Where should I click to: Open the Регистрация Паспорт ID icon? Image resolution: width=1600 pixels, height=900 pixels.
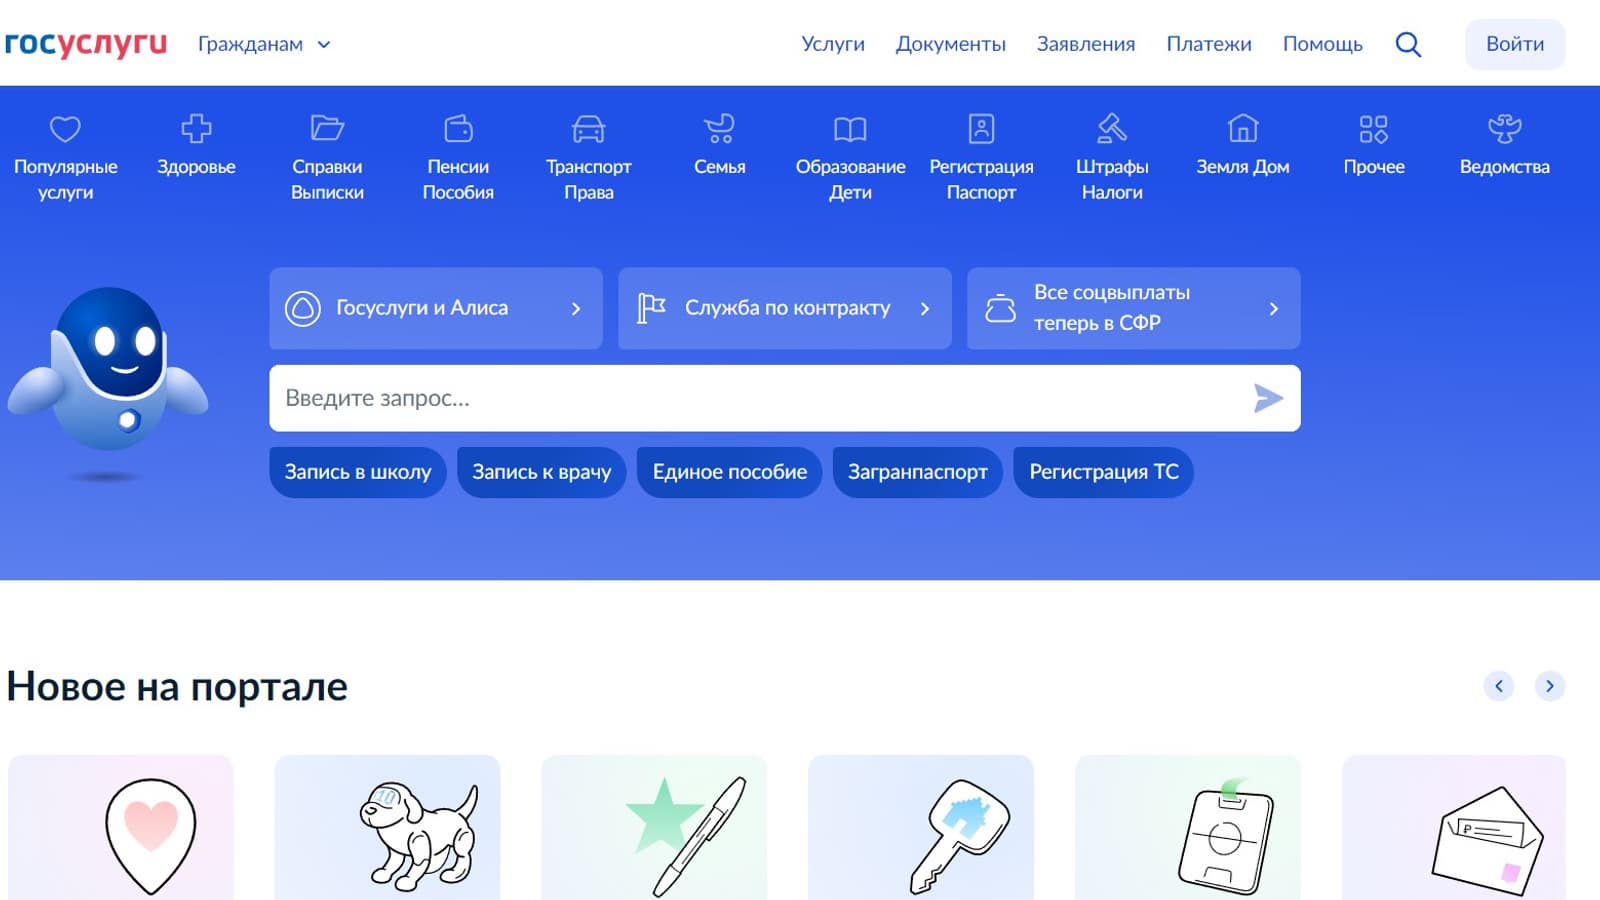point(981,129)
